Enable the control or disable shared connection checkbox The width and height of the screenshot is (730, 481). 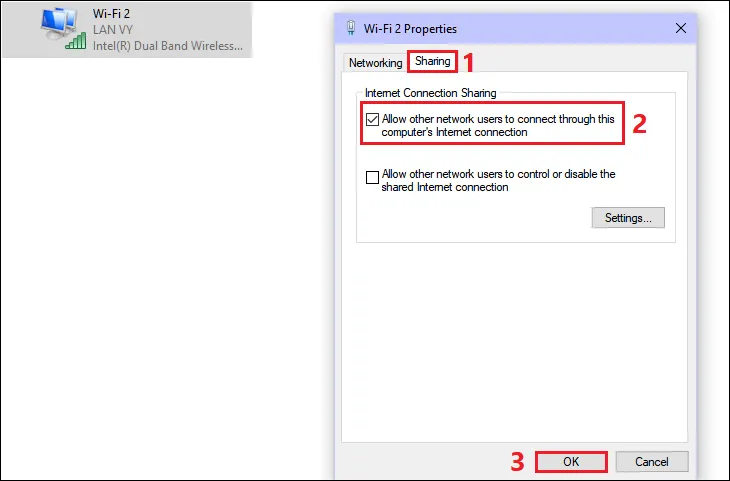tap(372, 177)
